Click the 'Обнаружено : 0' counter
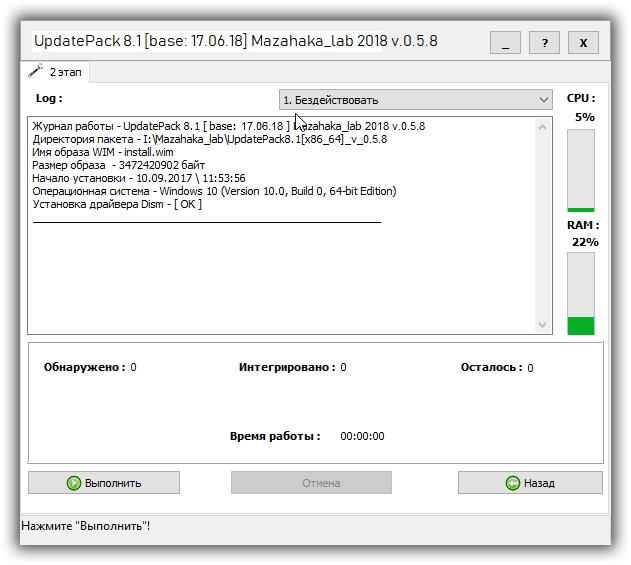Image resolution: width=631 pixels, height=565 pixels. coord(90,367)
